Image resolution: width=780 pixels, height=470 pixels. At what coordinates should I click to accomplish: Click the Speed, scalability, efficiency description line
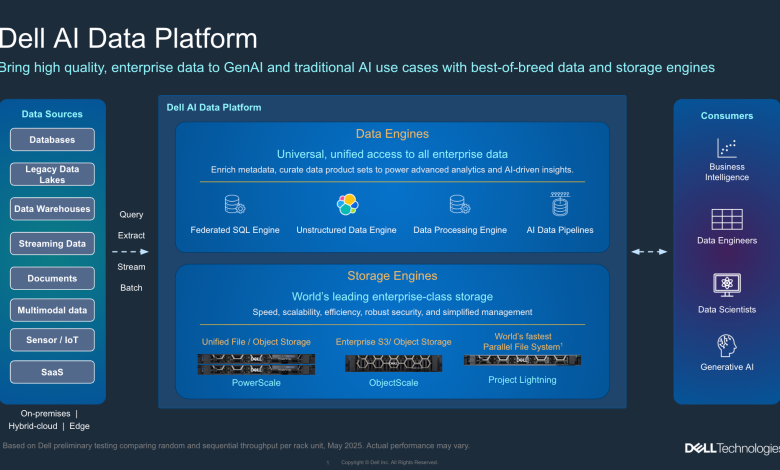pos(392,312)
